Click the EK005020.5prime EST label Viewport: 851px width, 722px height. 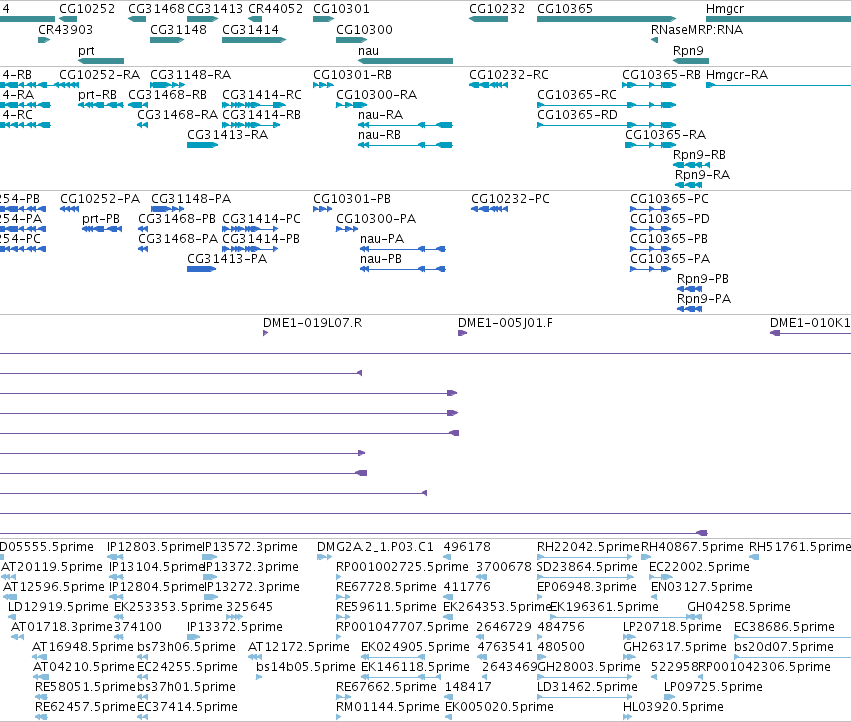(x=499, y=707)
